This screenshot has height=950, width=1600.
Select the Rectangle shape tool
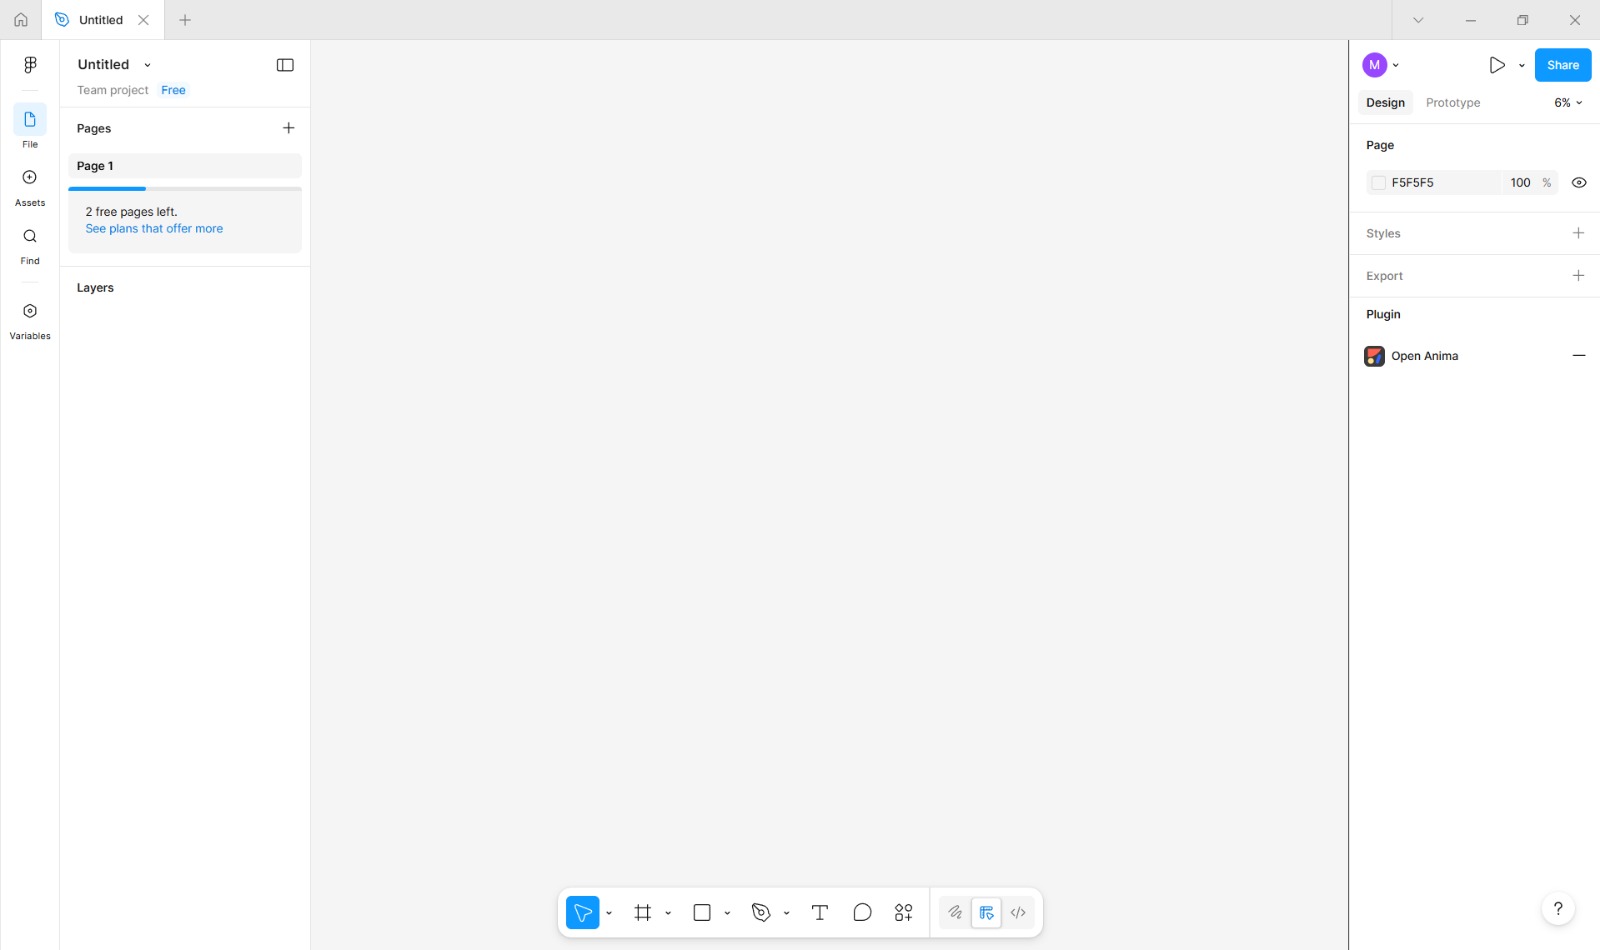coord(701,912)
